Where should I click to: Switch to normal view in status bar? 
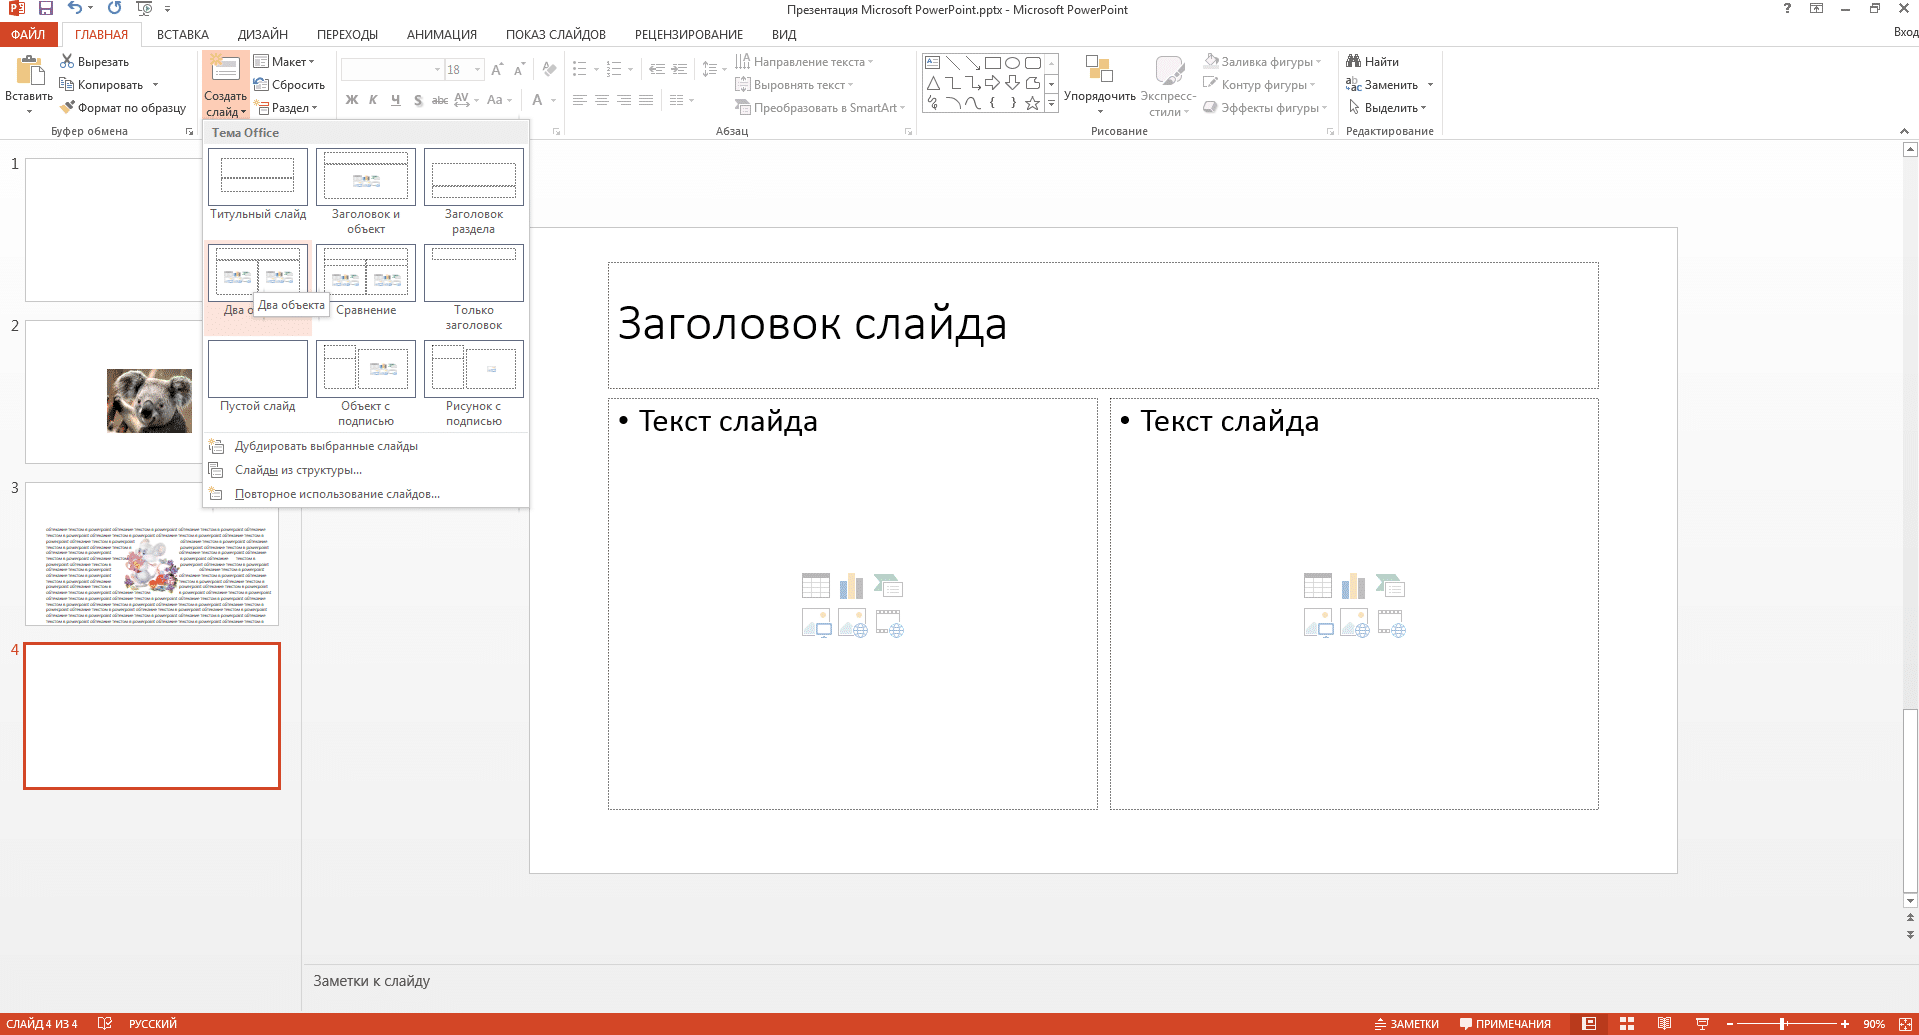[x=1589, y=1024]
